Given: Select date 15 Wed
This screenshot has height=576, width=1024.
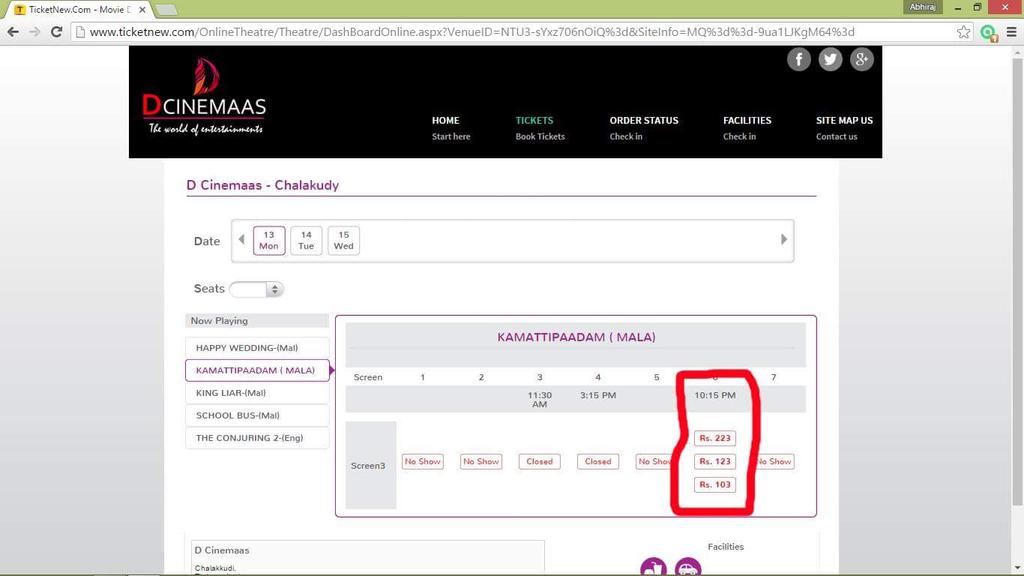Looking at the screenshot, I should point(344,240).
